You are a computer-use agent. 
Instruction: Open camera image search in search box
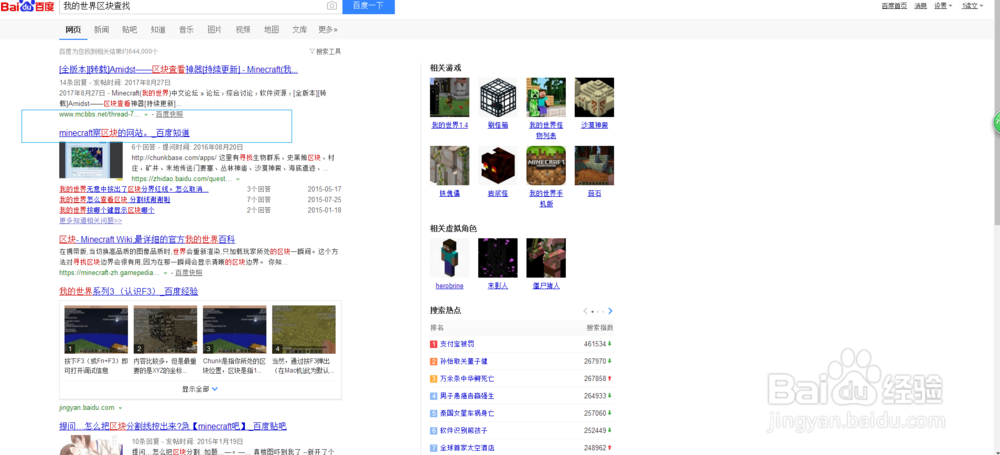click(x=332, y=6)
